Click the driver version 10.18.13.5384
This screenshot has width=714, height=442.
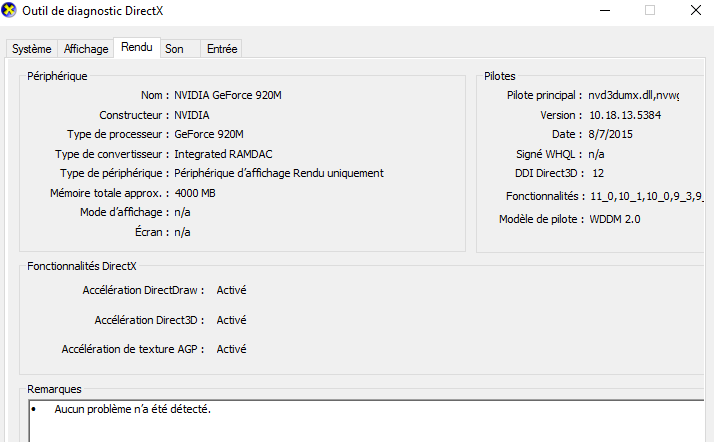click(x=625, y=115)
